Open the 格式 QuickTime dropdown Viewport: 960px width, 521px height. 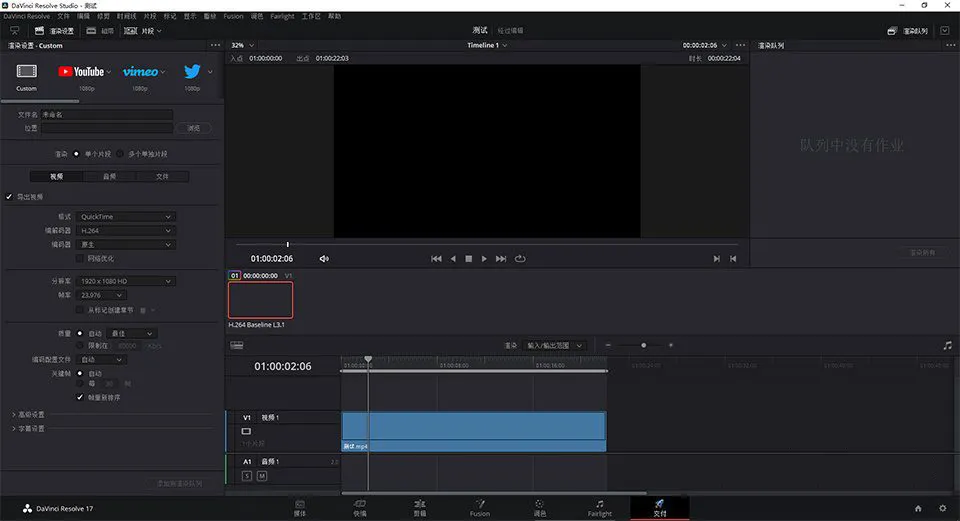126,217
